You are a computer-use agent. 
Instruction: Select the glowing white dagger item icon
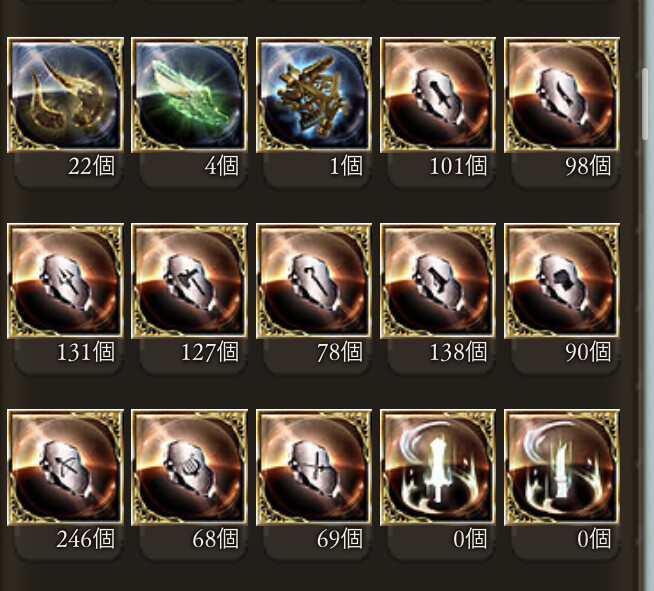562,467
